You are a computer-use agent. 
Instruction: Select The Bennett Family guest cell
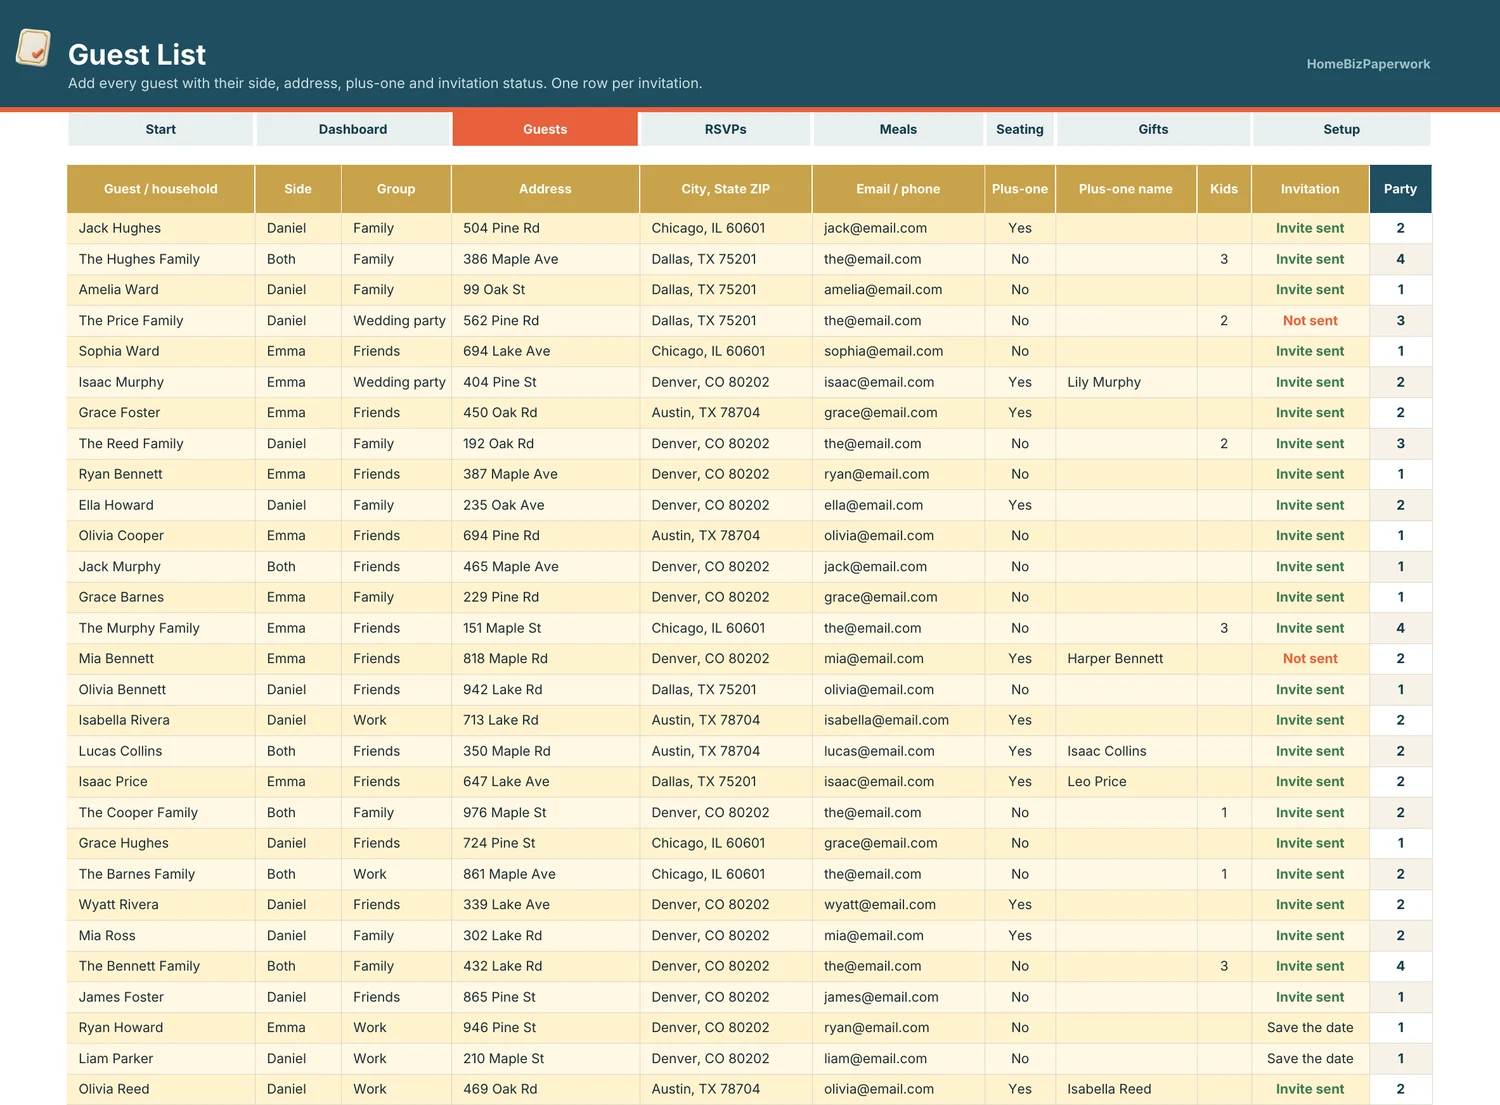pyautogui.click(x=161, y=966)
